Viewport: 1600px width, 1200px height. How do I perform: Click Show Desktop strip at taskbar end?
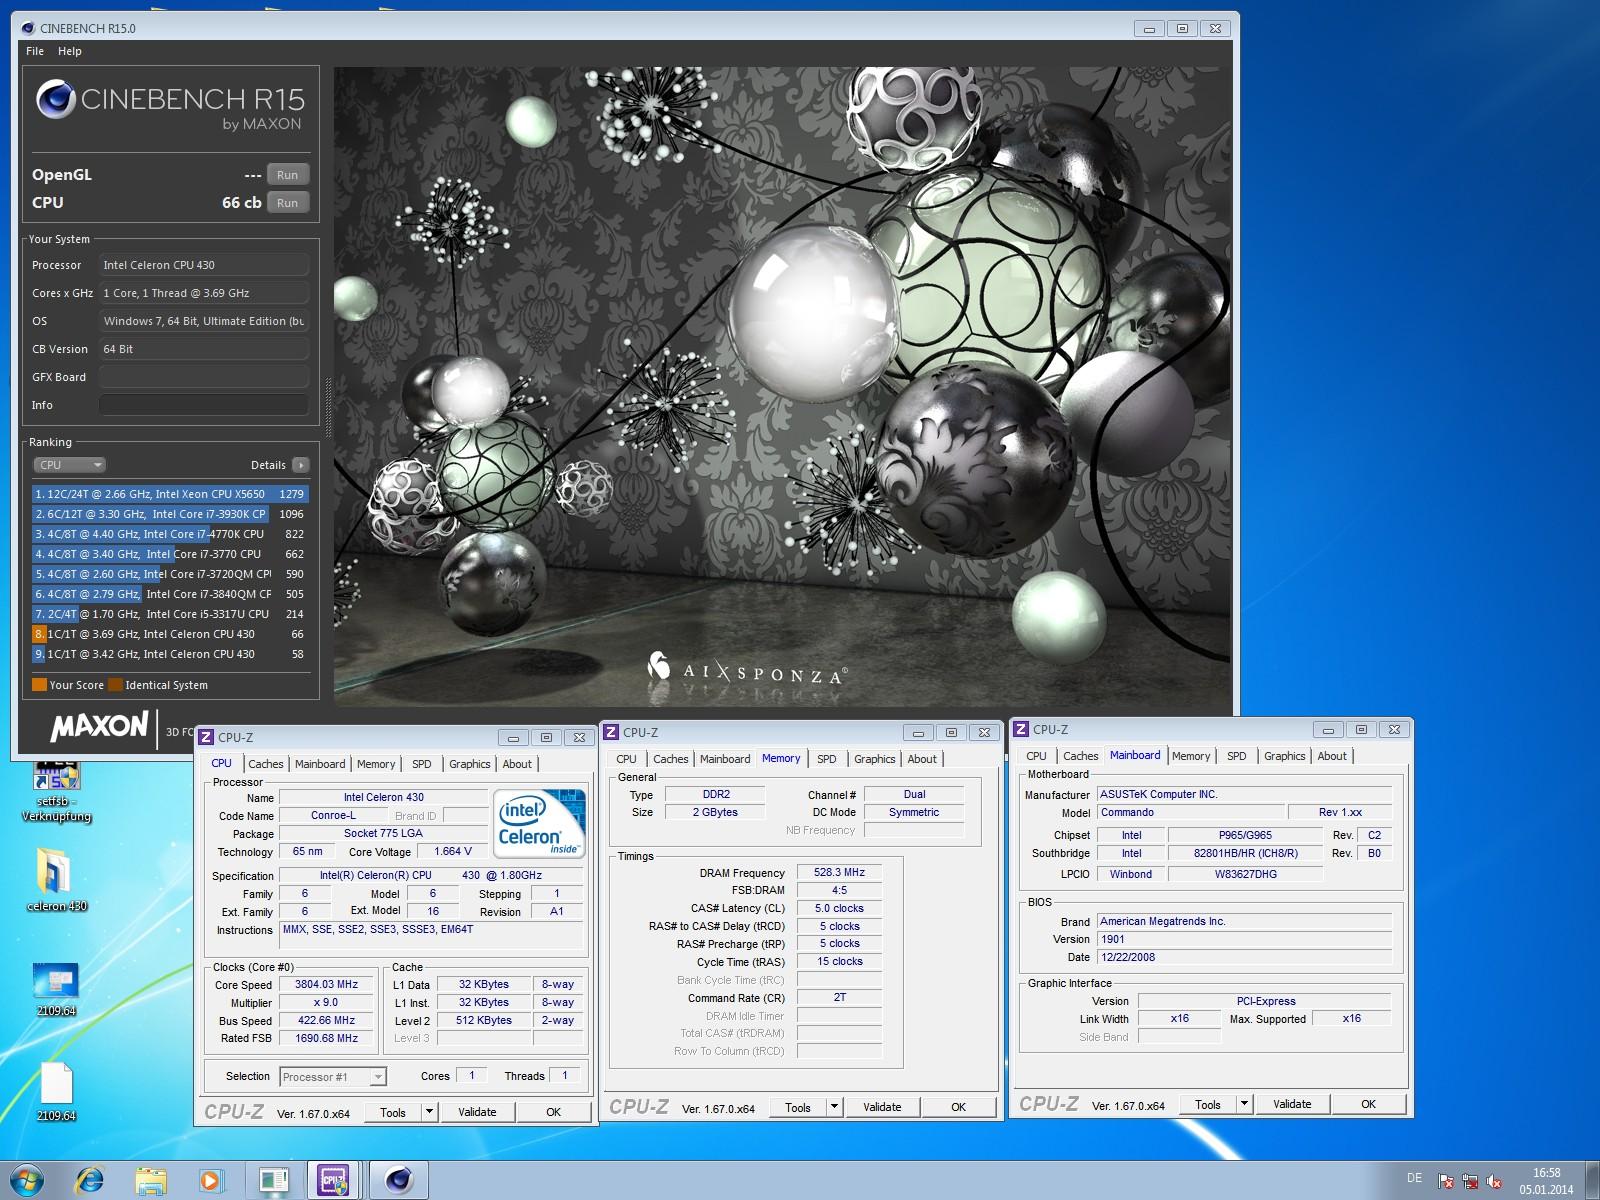tap(1593, 1181)
